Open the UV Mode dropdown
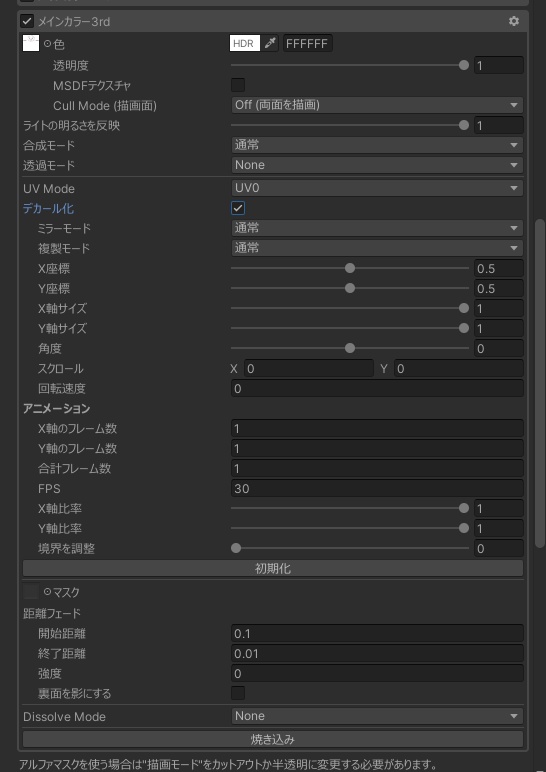This screenshot has height=772, width=546. pyautogui.click(x=377, y=188)
